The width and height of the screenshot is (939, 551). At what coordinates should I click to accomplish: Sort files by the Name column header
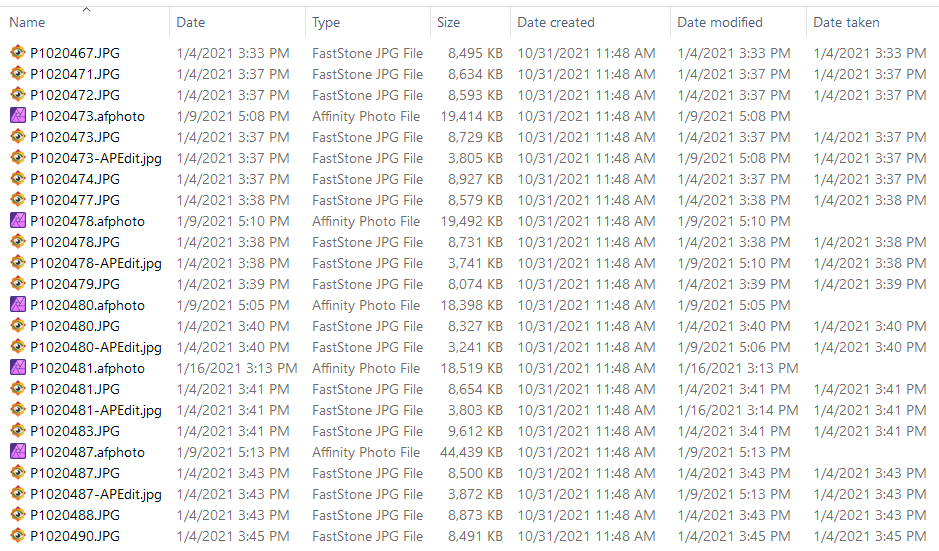tap(27, 23)
